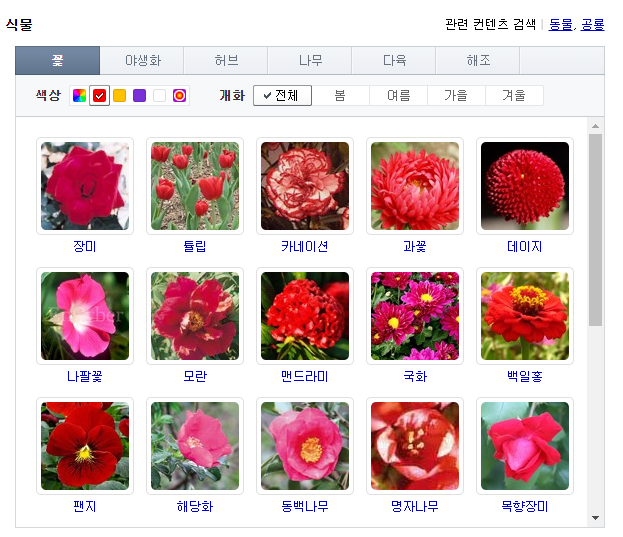The image size is (623, 537).
Task: Open the 국화 flower photo
Action: (415, 316)
